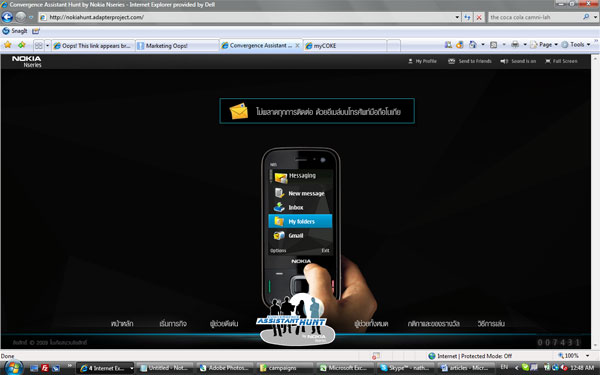Select Gmail on the phone menu
Screen dimensions: 600x375
click(x=300, y=235)
